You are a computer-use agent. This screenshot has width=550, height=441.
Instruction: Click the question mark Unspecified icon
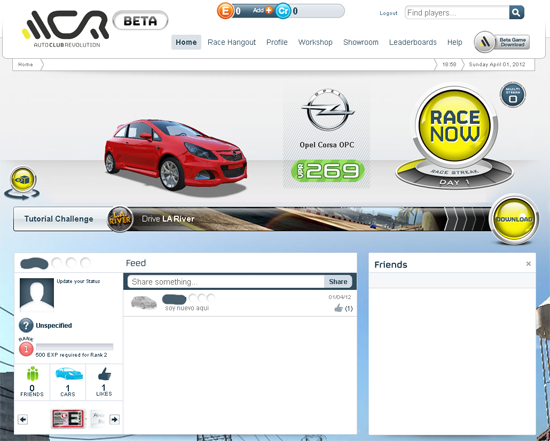26,325
